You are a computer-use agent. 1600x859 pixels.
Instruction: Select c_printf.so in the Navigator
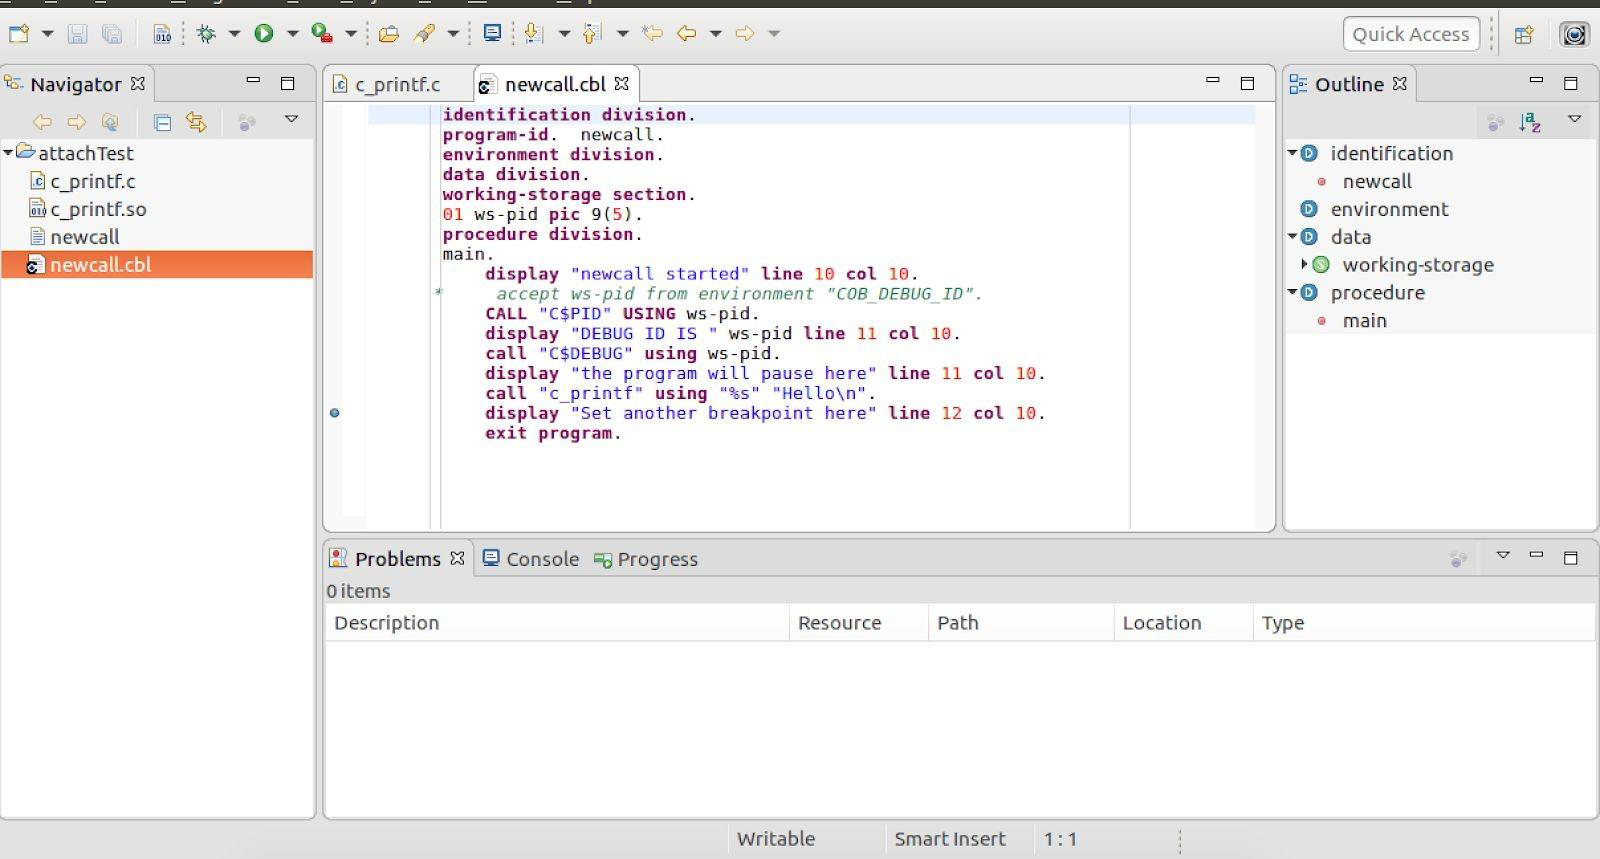coord(98,209)
